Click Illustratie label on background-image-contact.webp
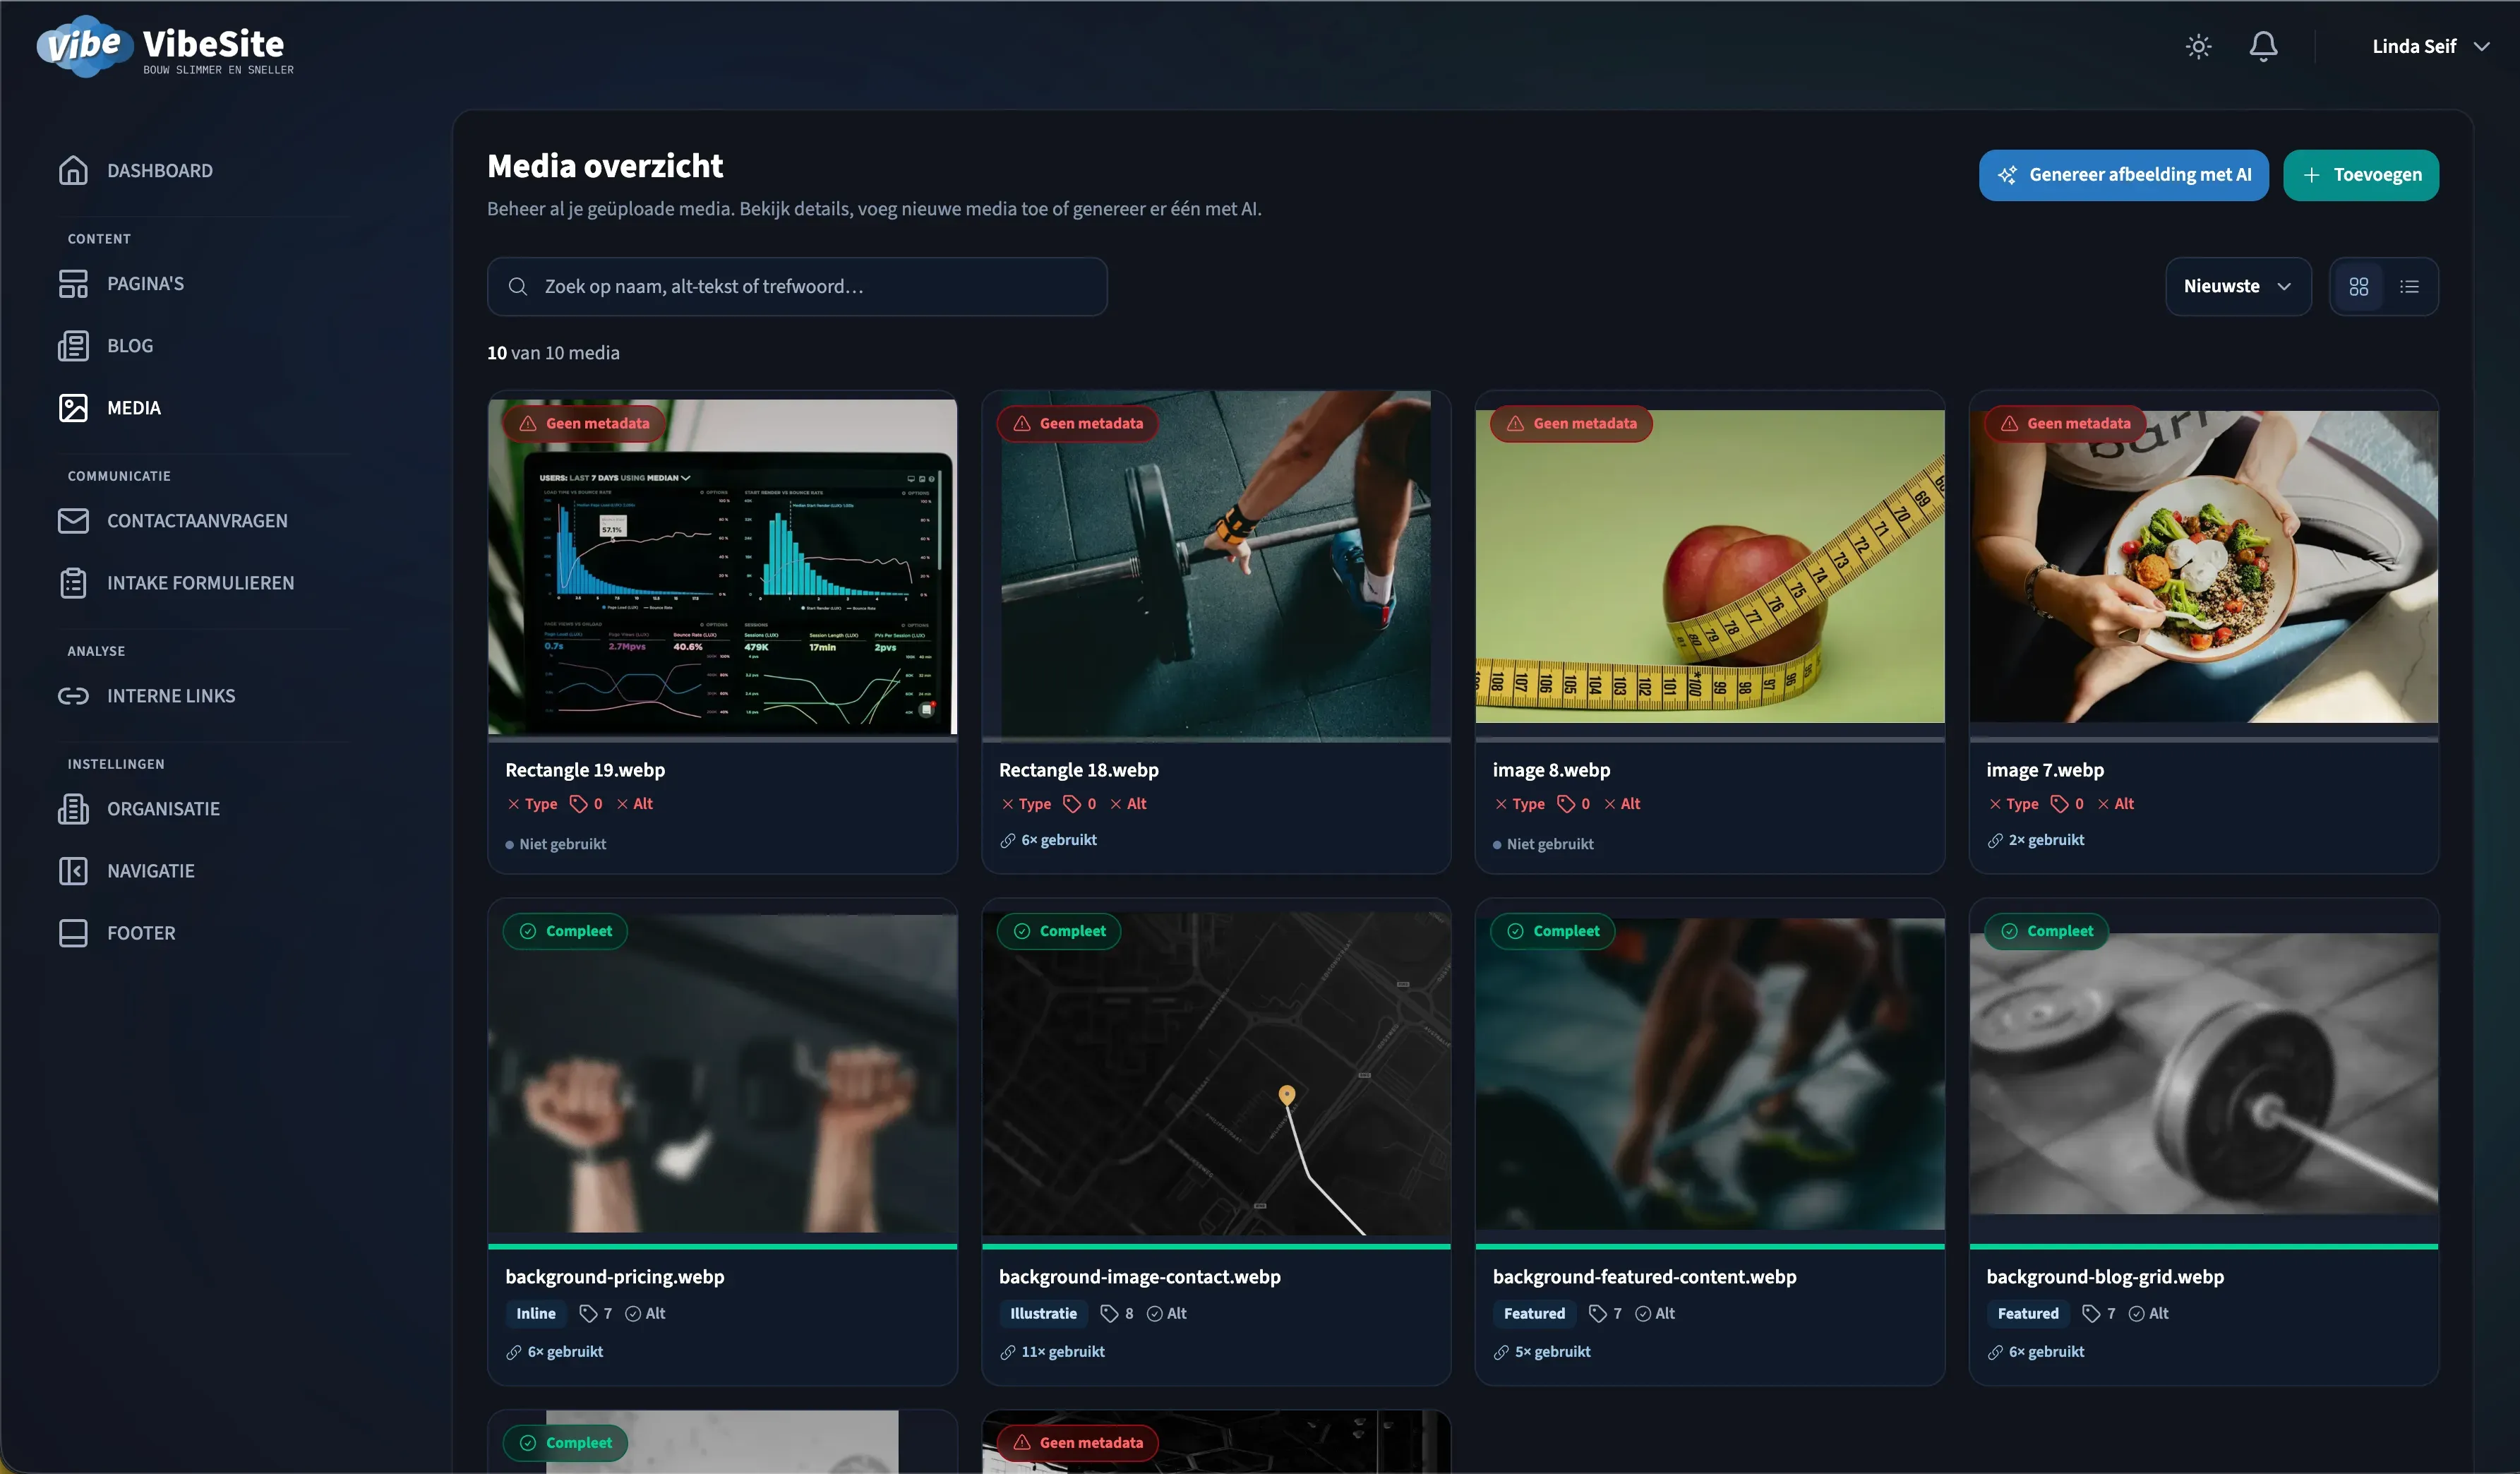 pos(1043,1313)
